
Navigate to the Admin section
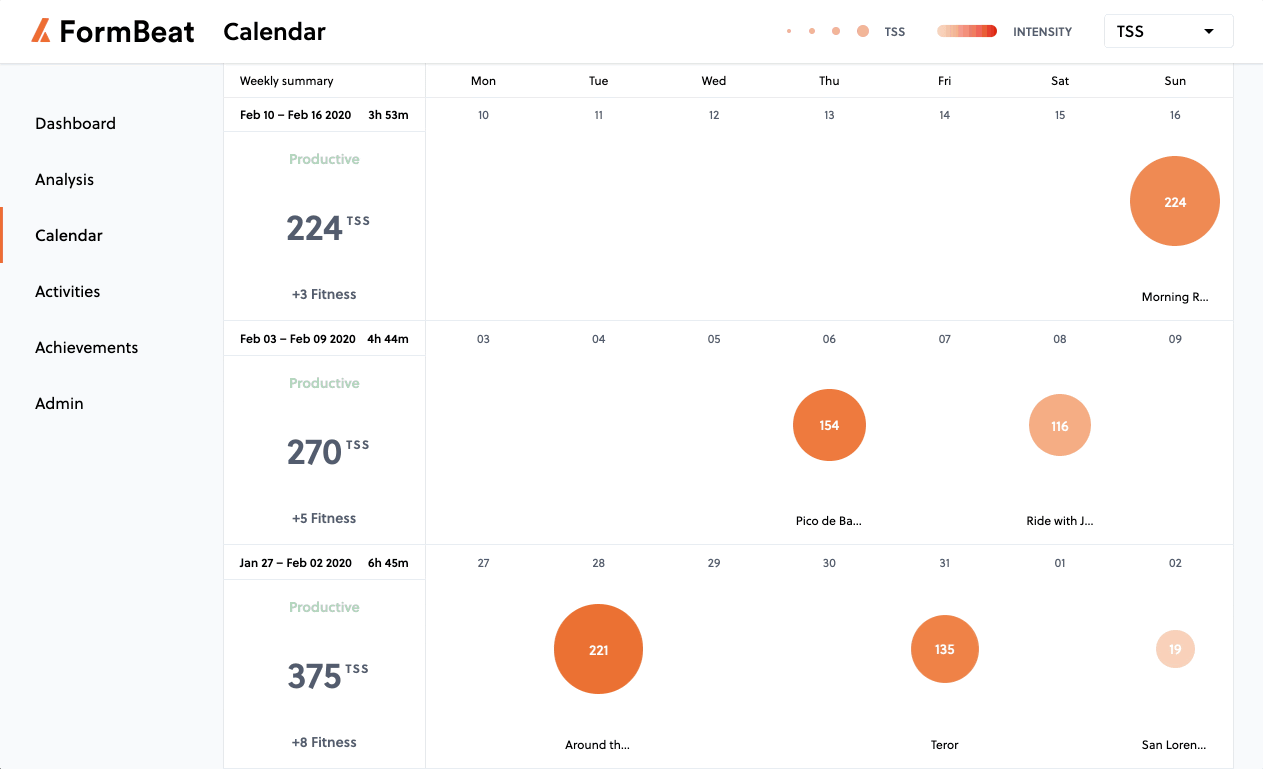pyautogui.click(x=59, y=404)
